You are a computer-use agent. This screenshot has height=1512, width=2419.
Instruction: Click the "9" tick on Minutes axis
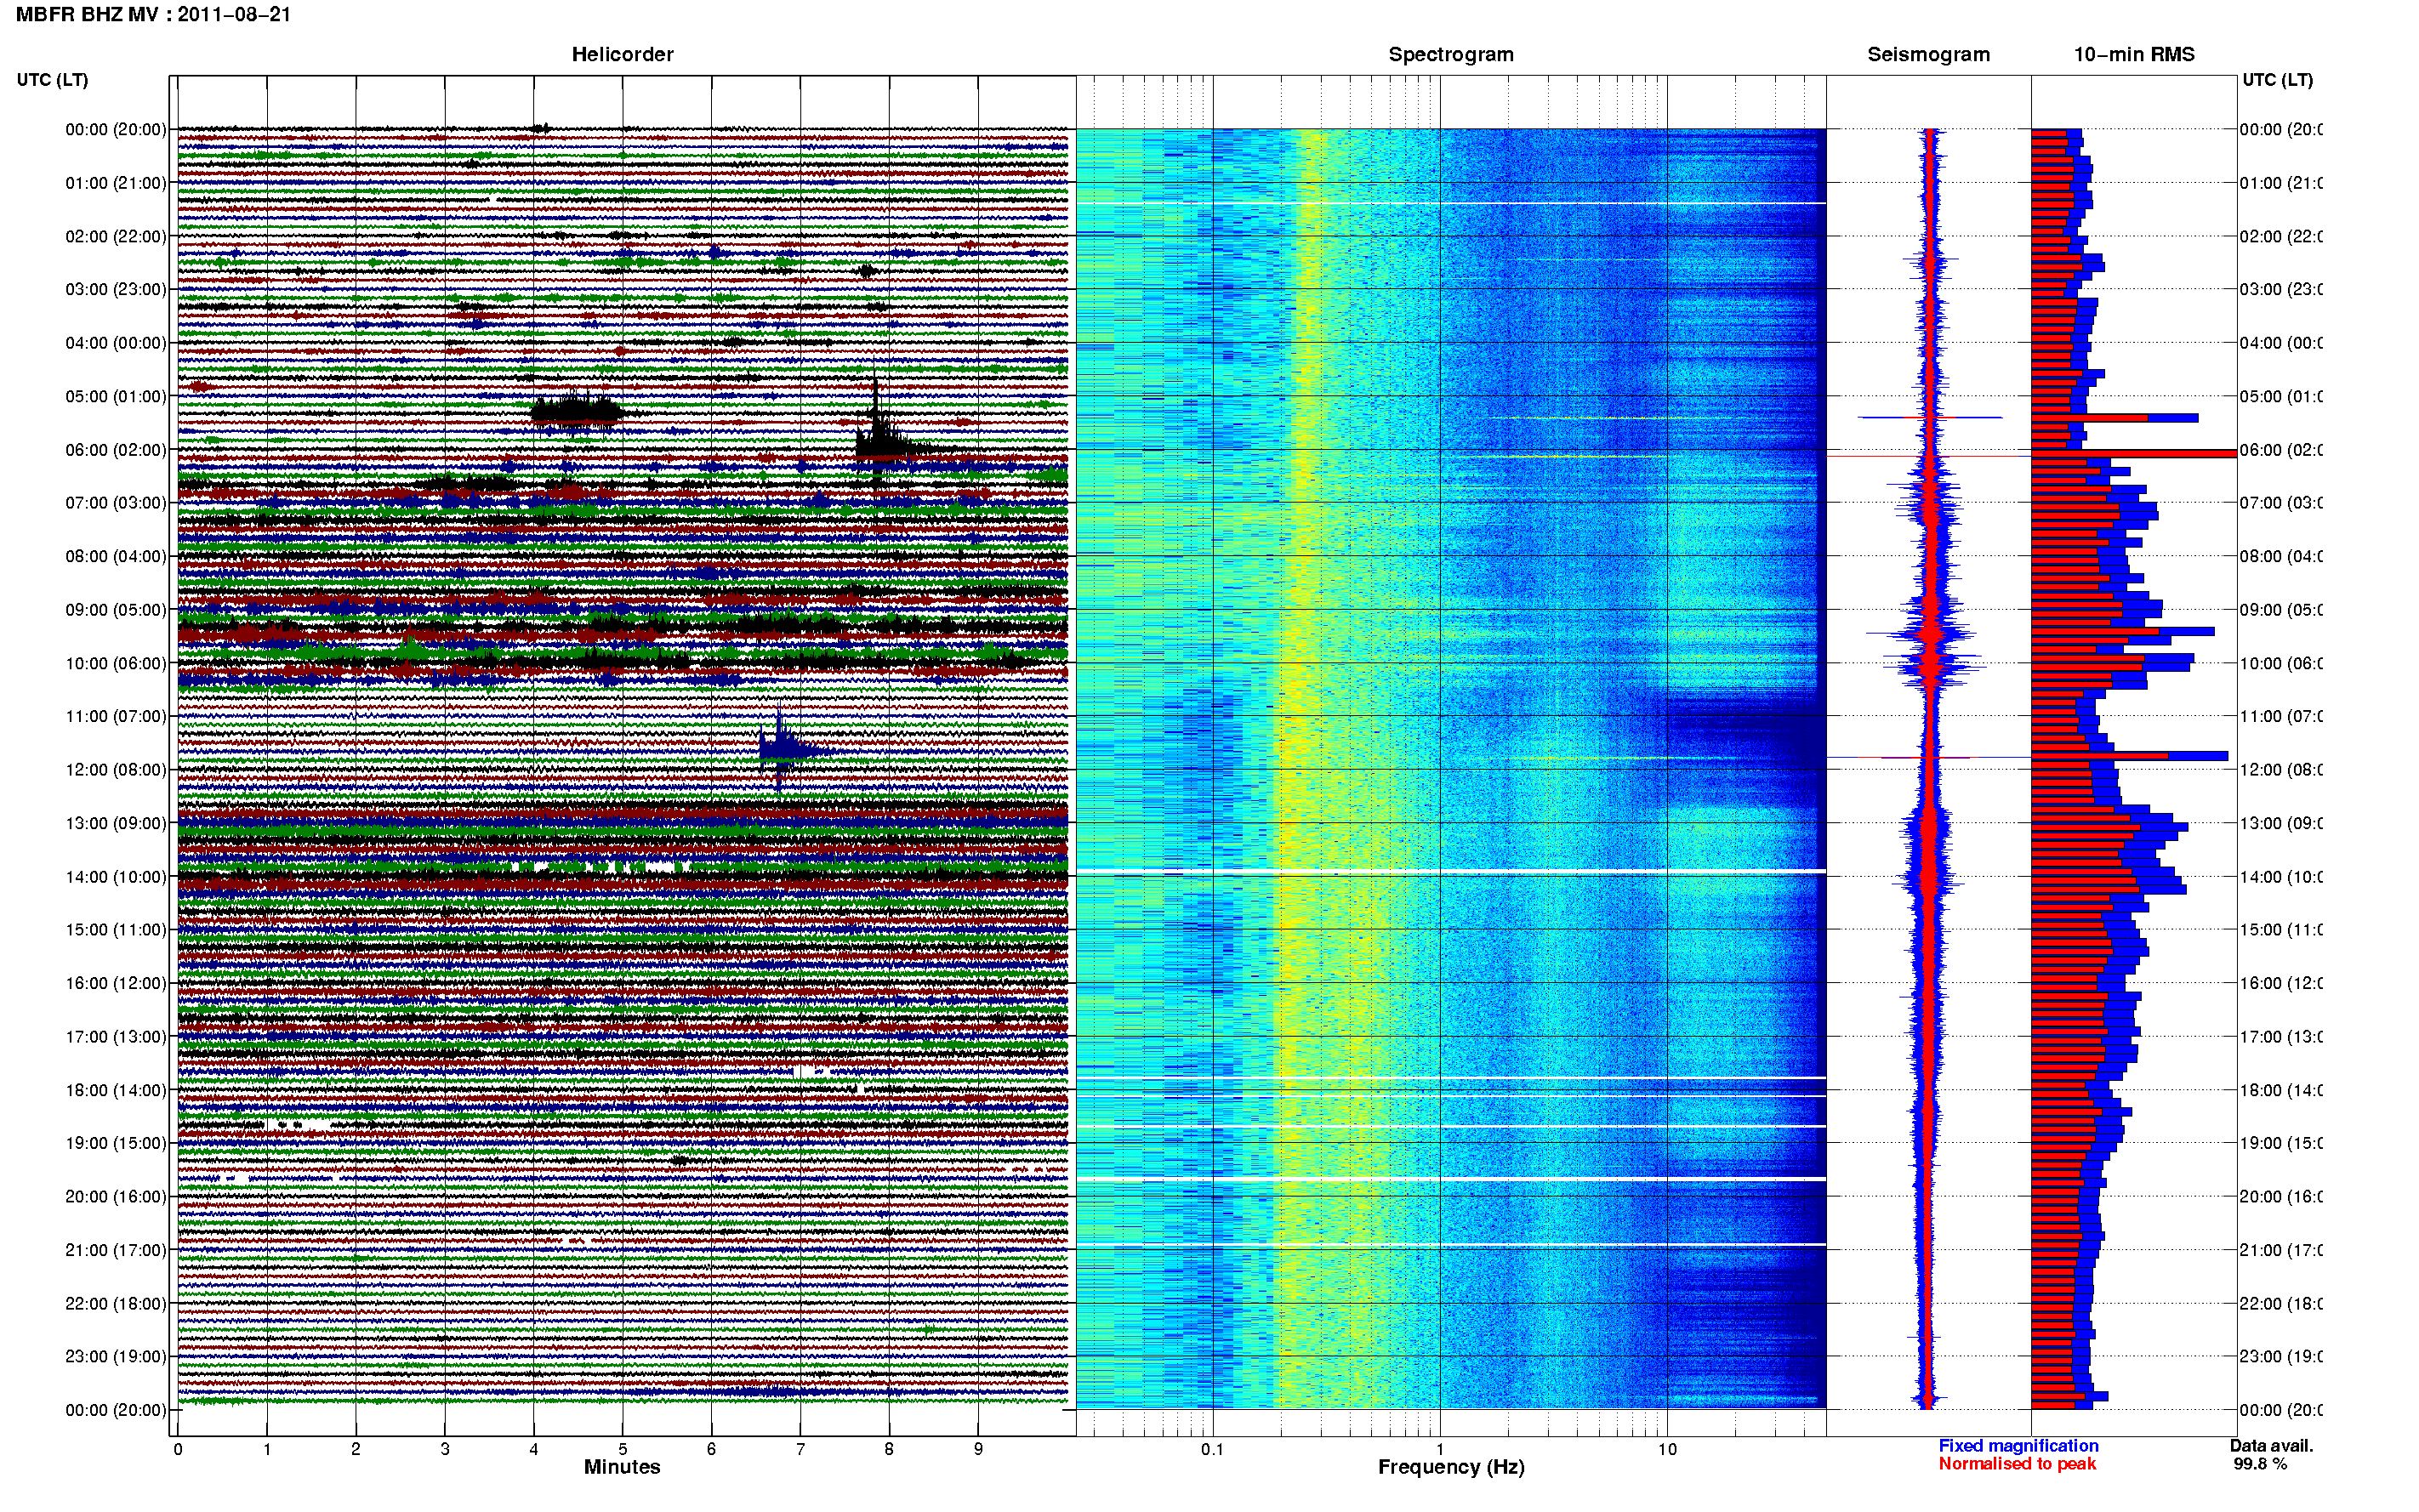click(978, 1449)
